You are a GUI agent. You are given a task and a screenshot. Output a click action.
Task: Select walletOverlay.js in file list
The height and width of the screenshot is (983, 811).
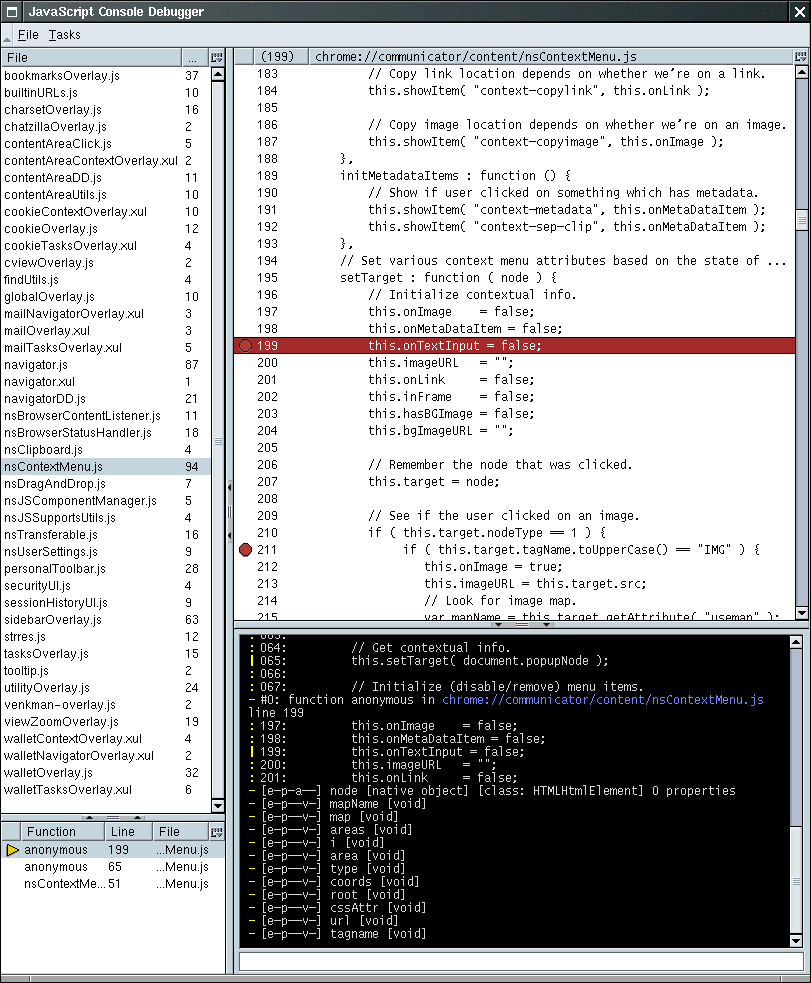tap(106, 773)
